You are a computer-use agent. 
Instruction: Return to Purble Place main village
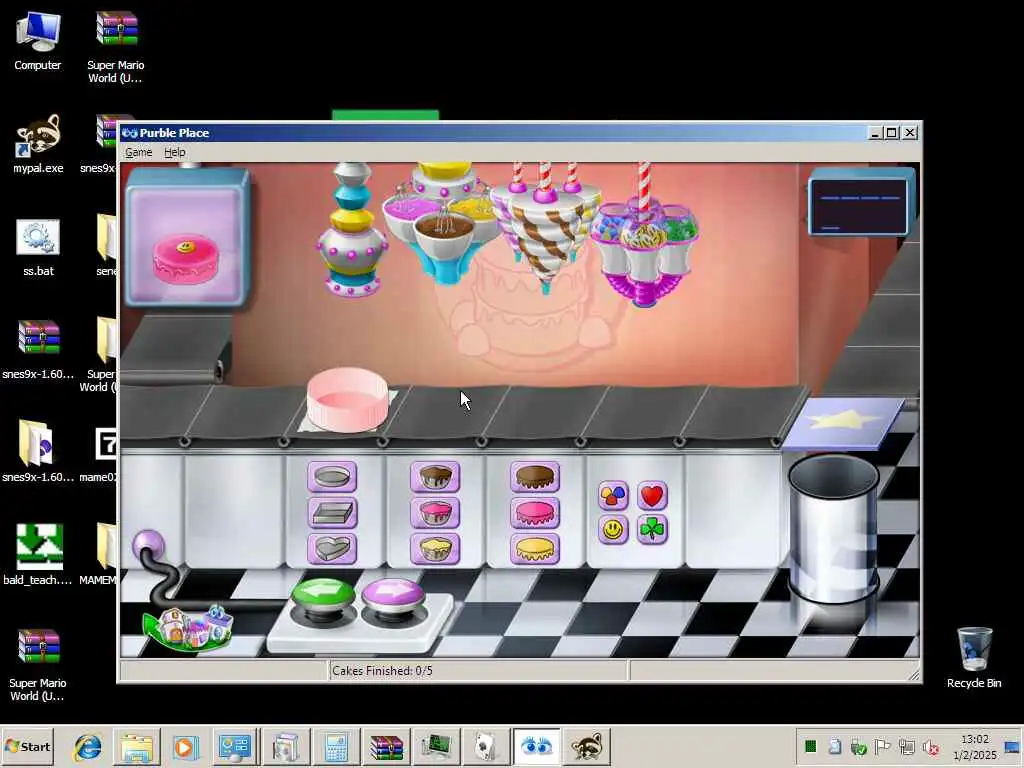(189, 628)
